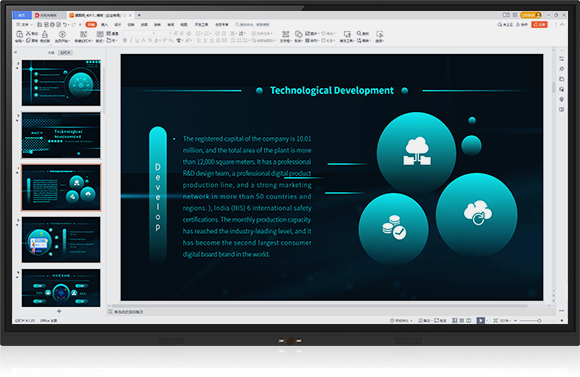Click the command search box
This screenshot has width=580, height=377.
point(253,24)
